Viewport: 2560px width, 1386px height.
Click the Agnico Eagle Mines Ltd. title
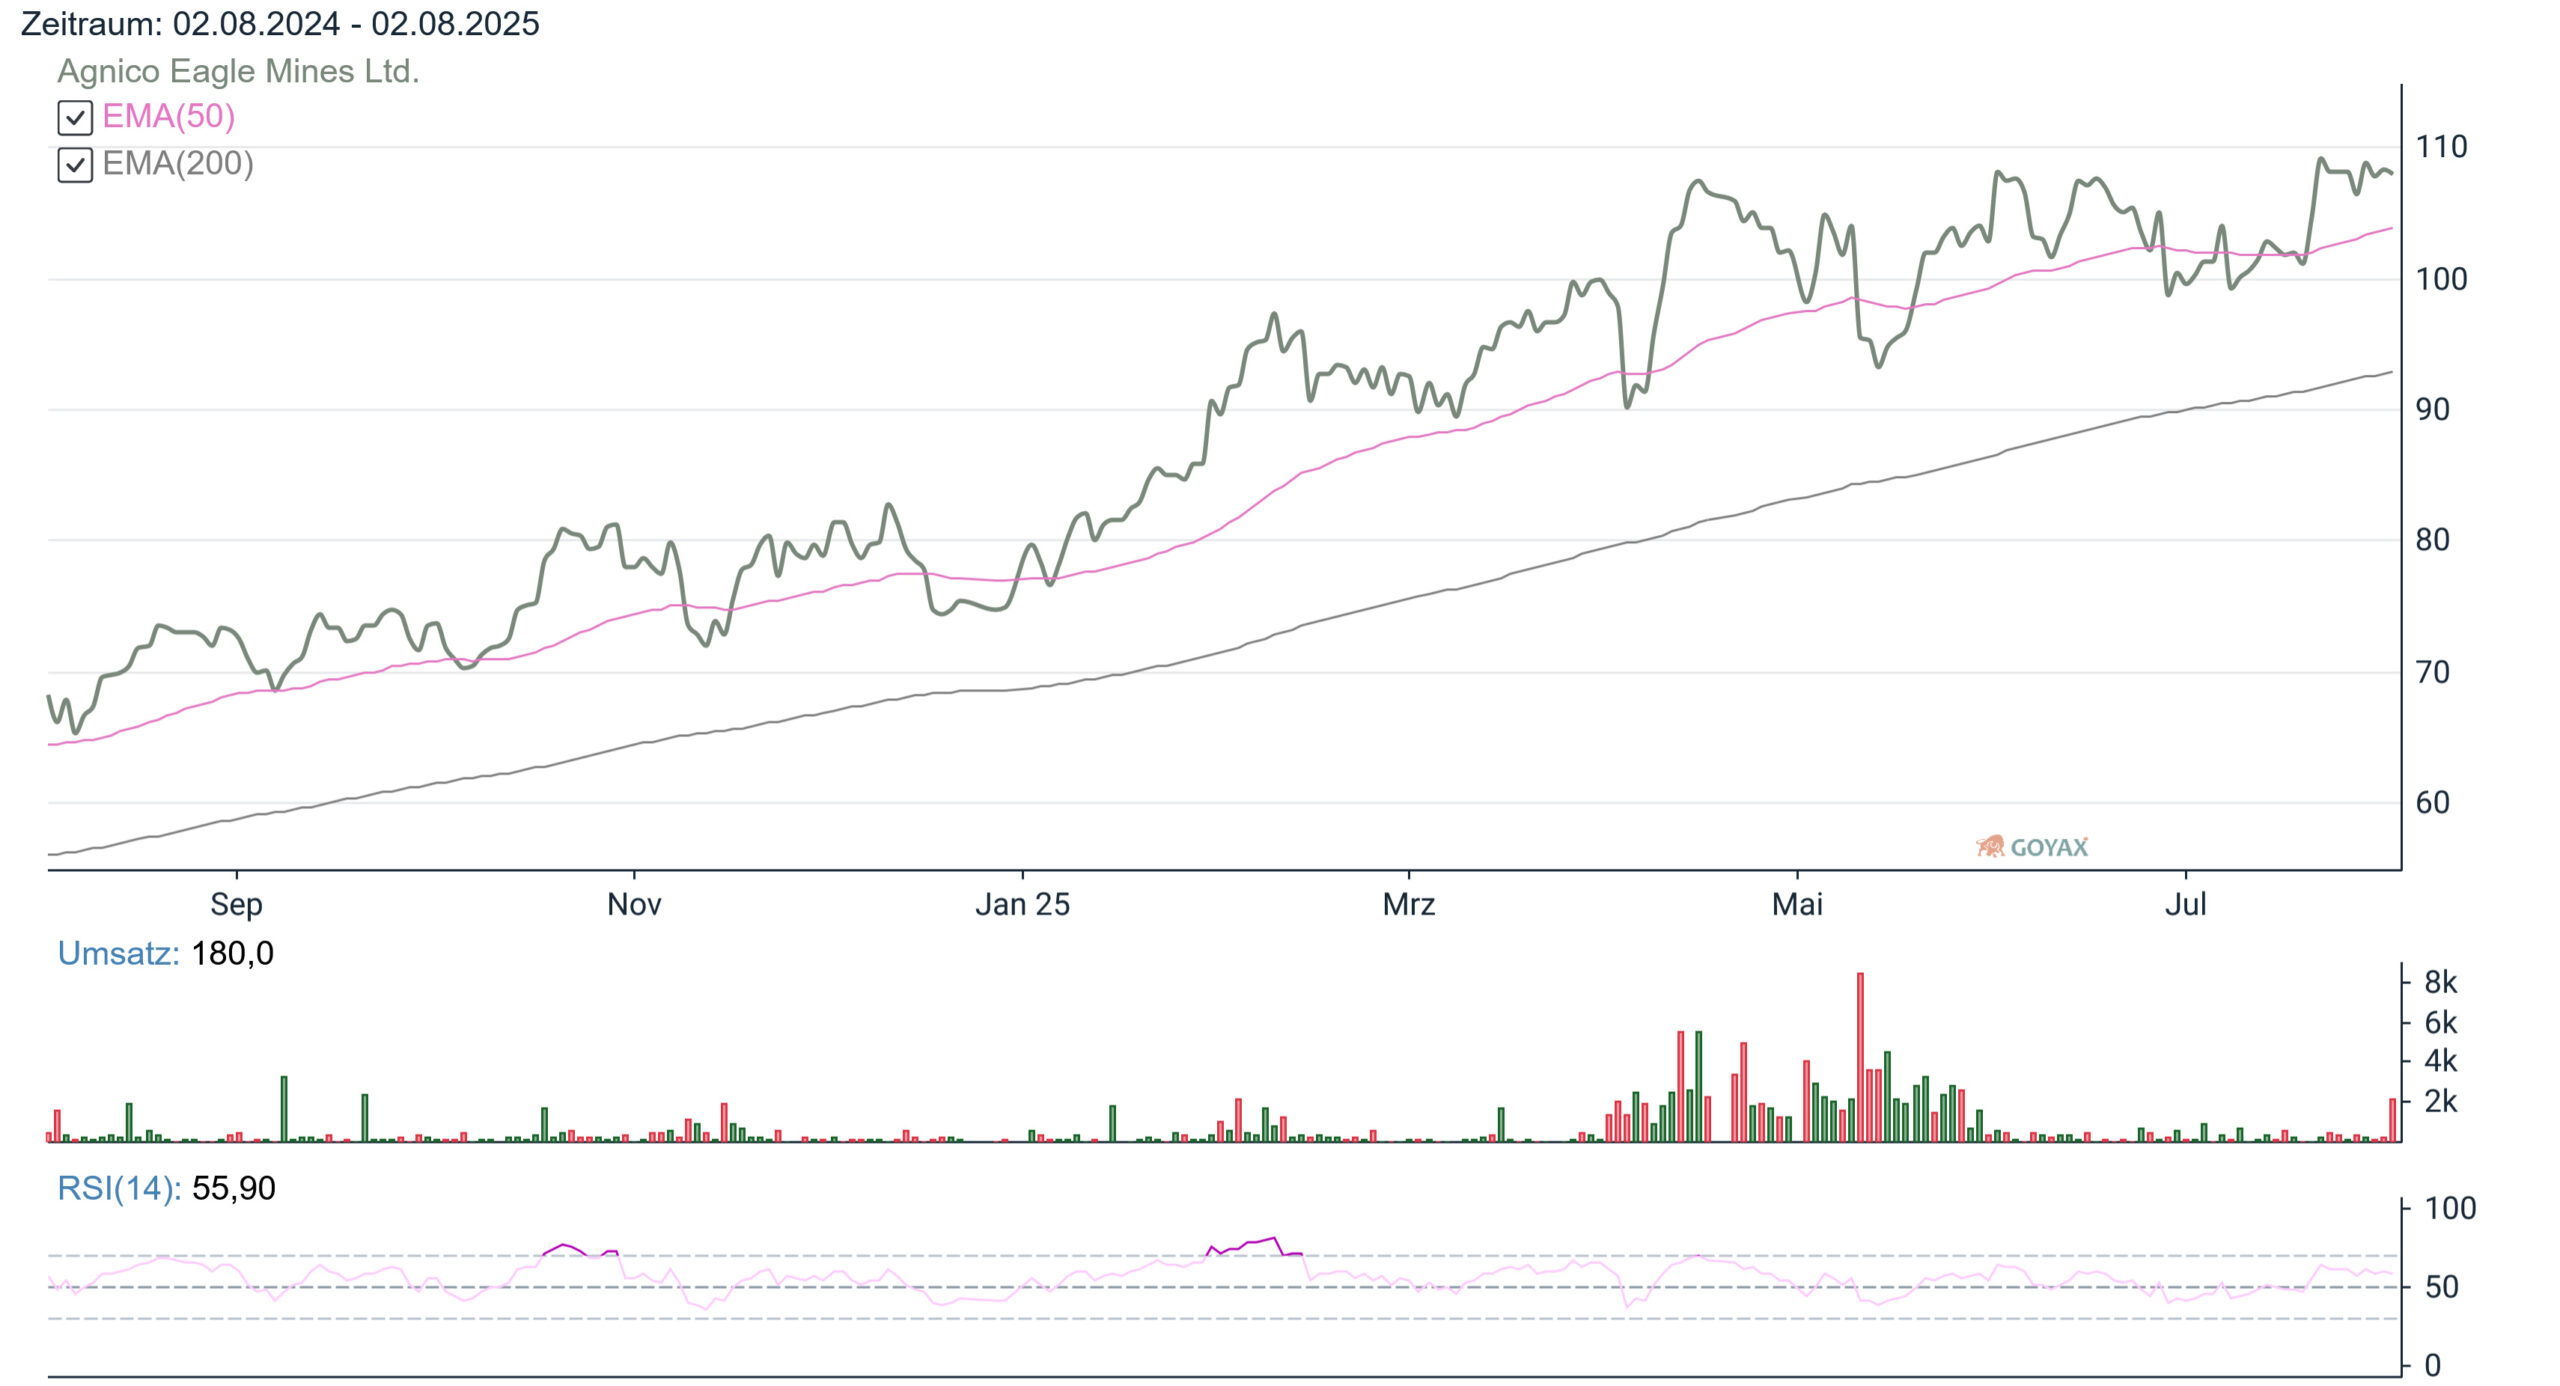point(238,71)
